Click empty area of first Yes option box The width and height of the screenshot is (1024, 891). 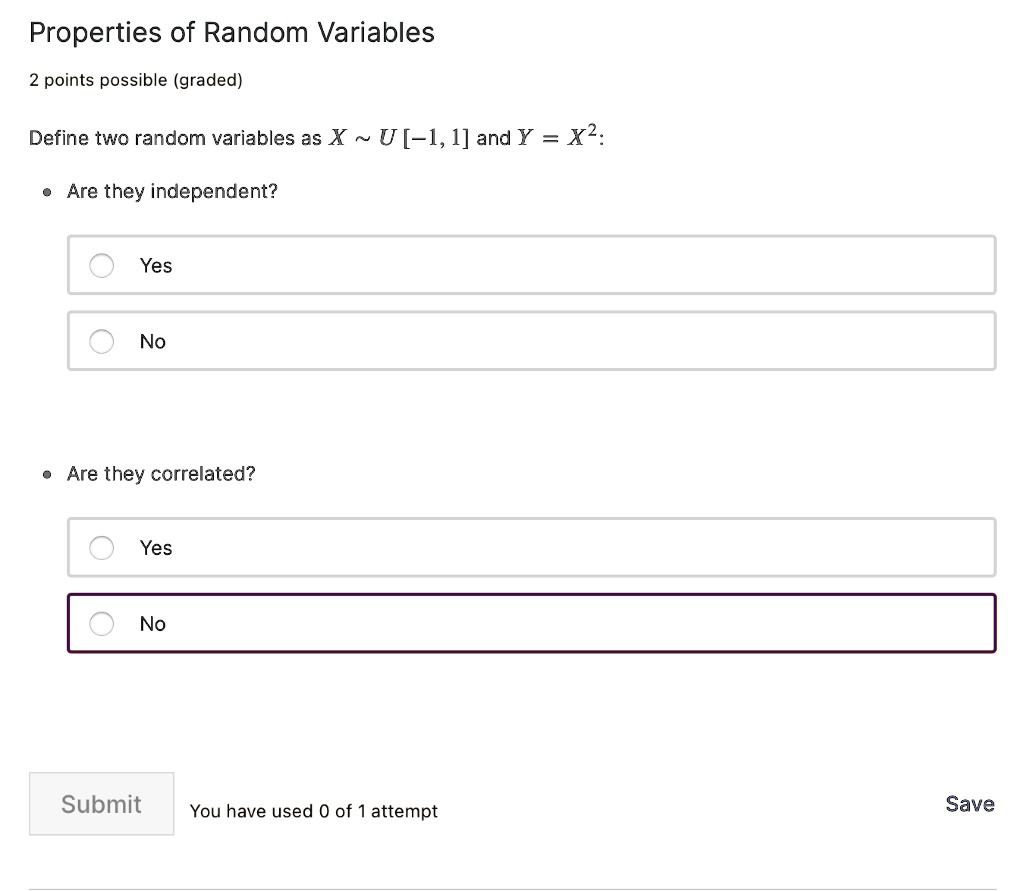point(600,265)
